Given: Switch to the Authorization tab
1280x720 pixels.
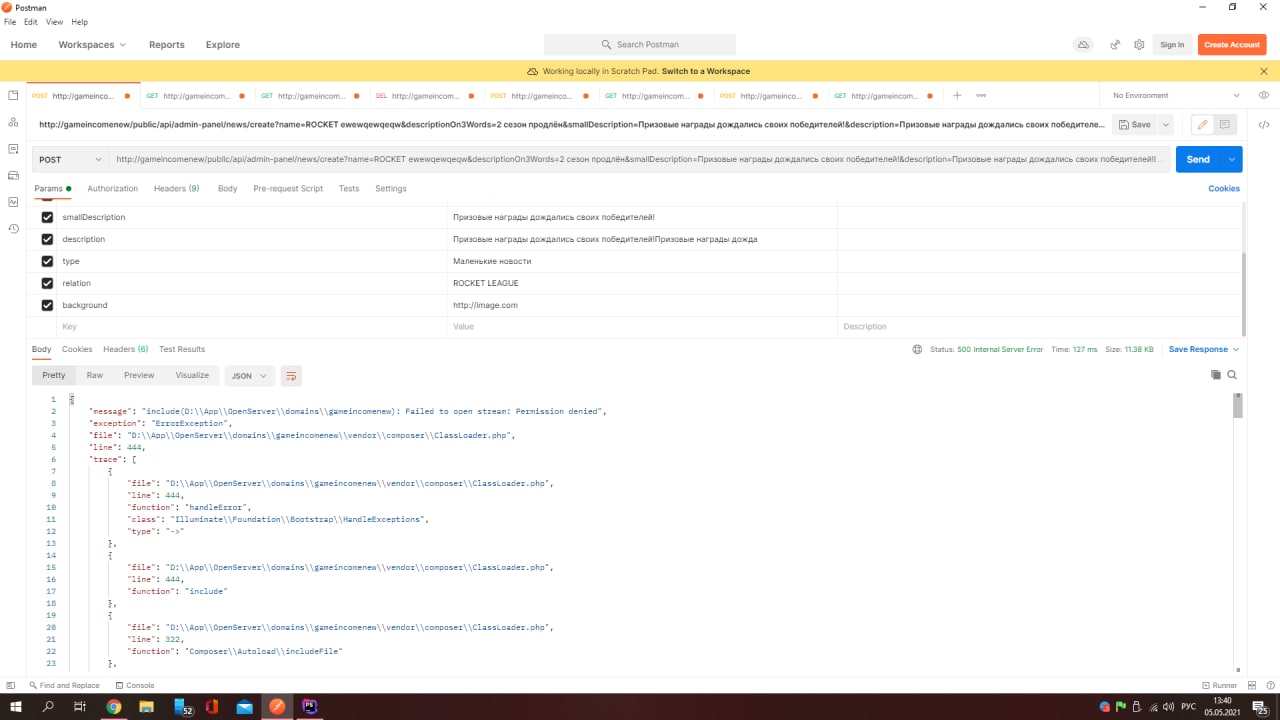Looking at the screenshot, I should click(113, 189).
